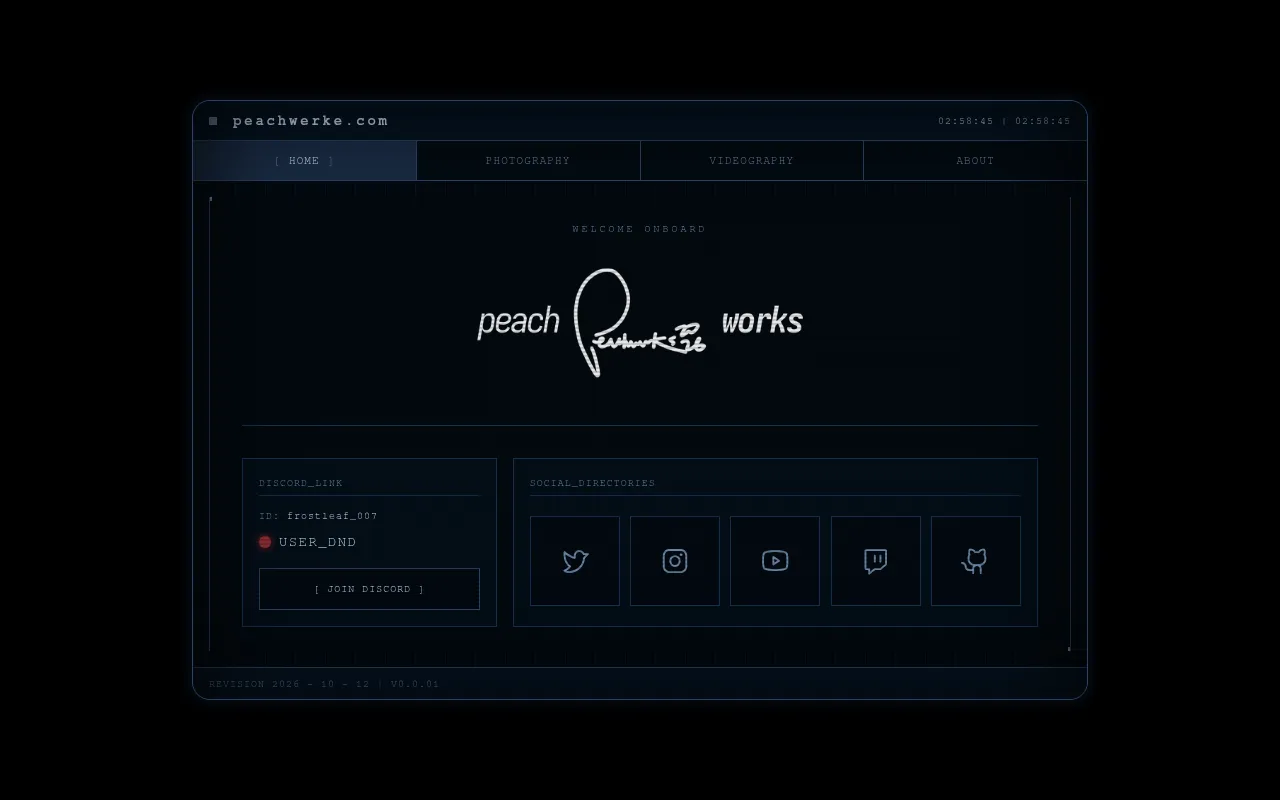Go to the HOME tab
The width and height of the screenshot is (1280, 800).
click(x=305, y=161)
